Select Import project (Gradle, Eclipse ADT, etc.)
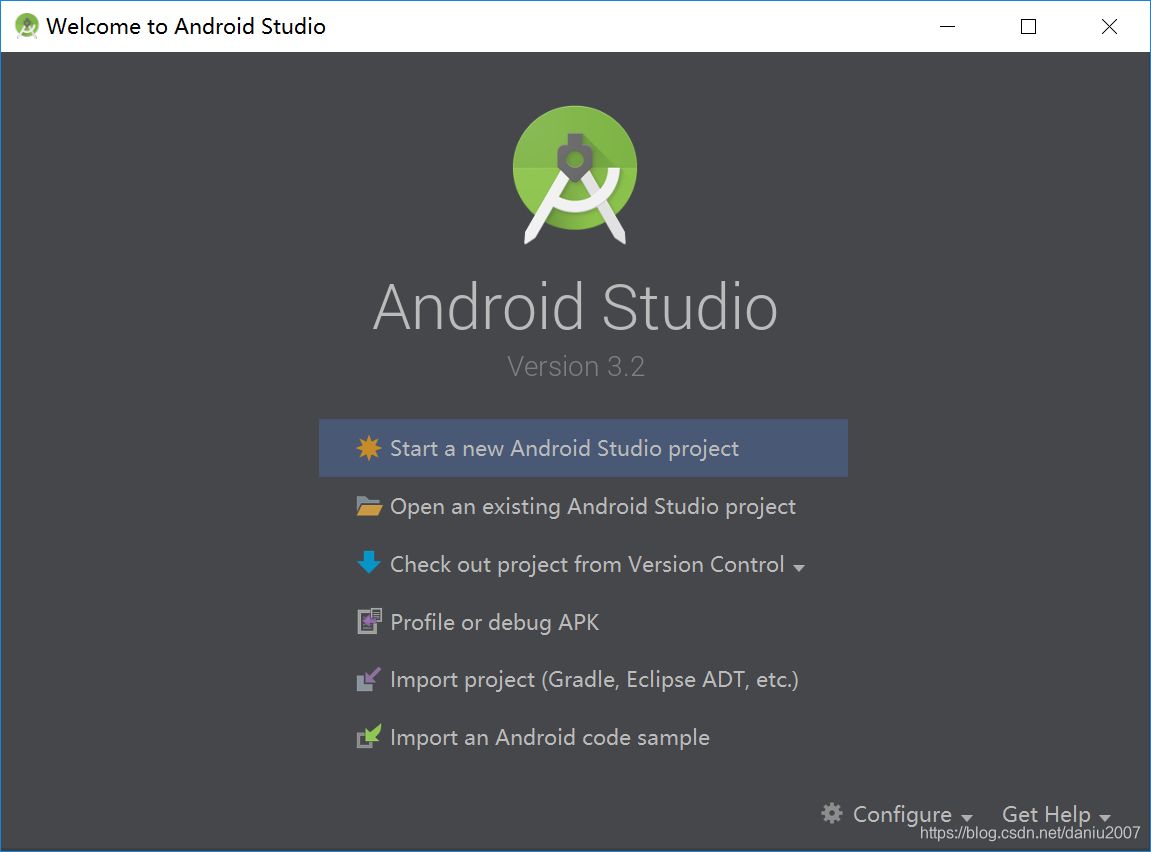1151x852 pixels. click(x=583, y=680)
